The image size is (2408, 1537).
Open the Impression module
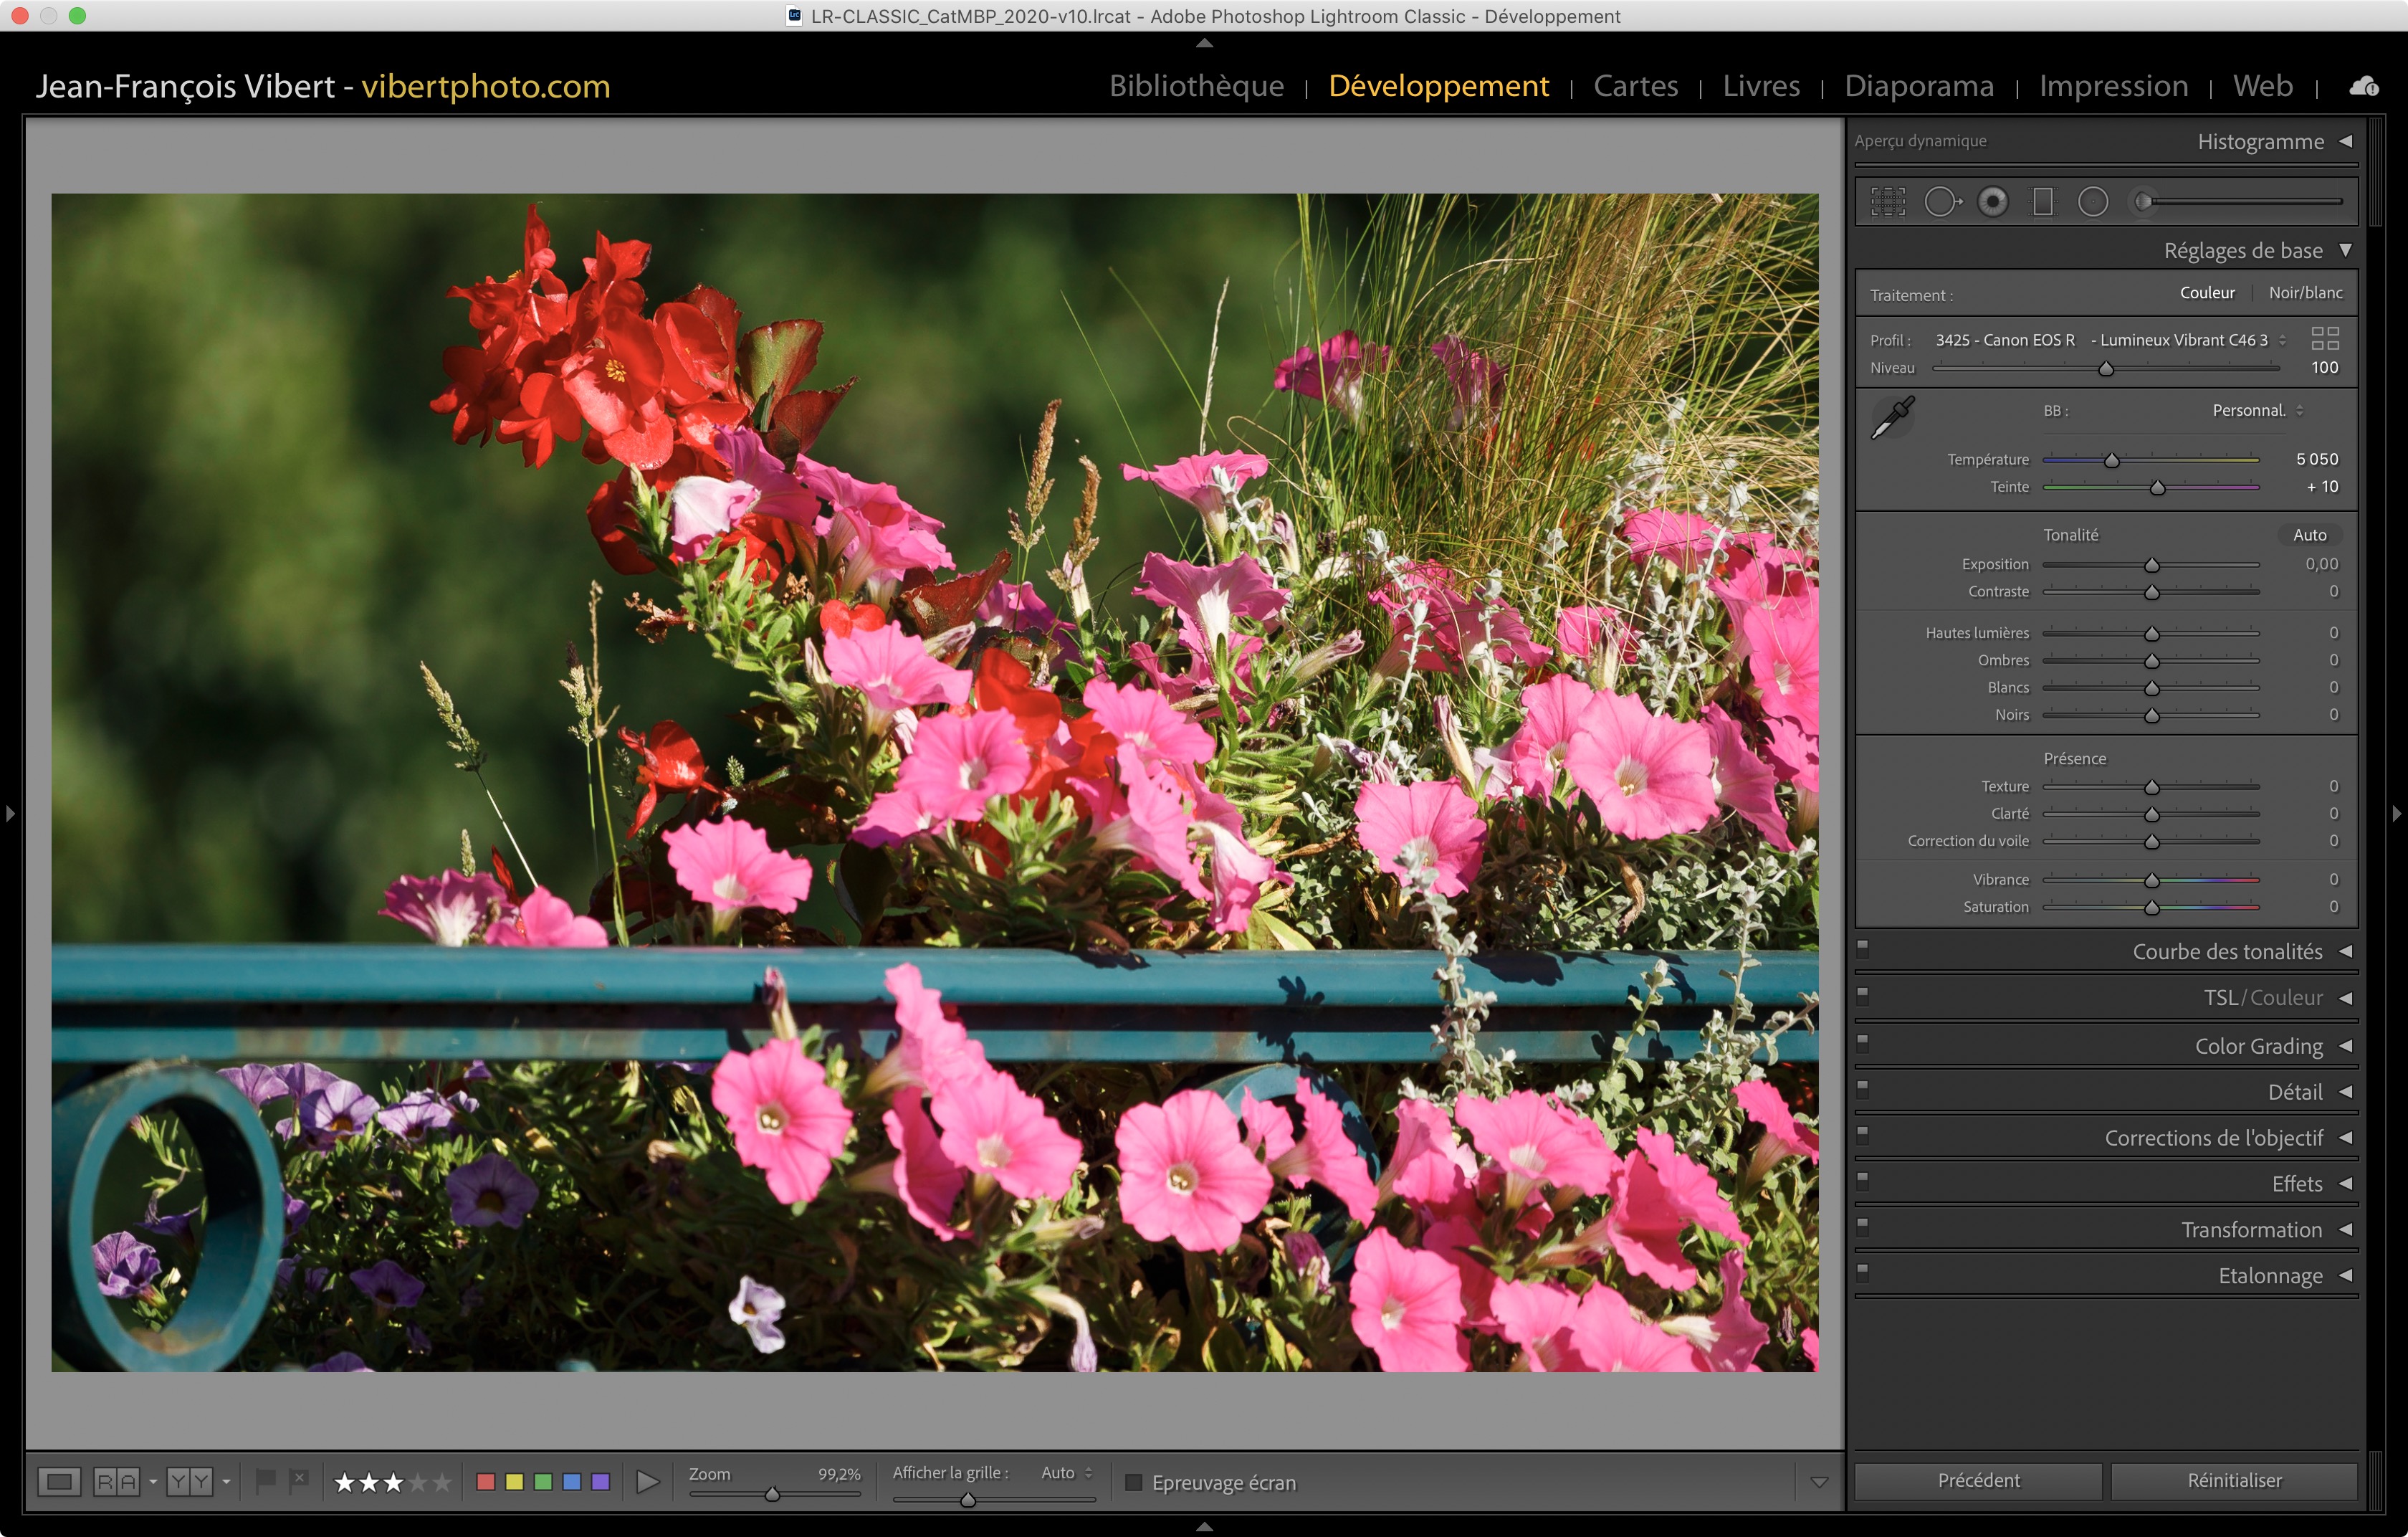pyautogui.click(x=2113, y=86)
